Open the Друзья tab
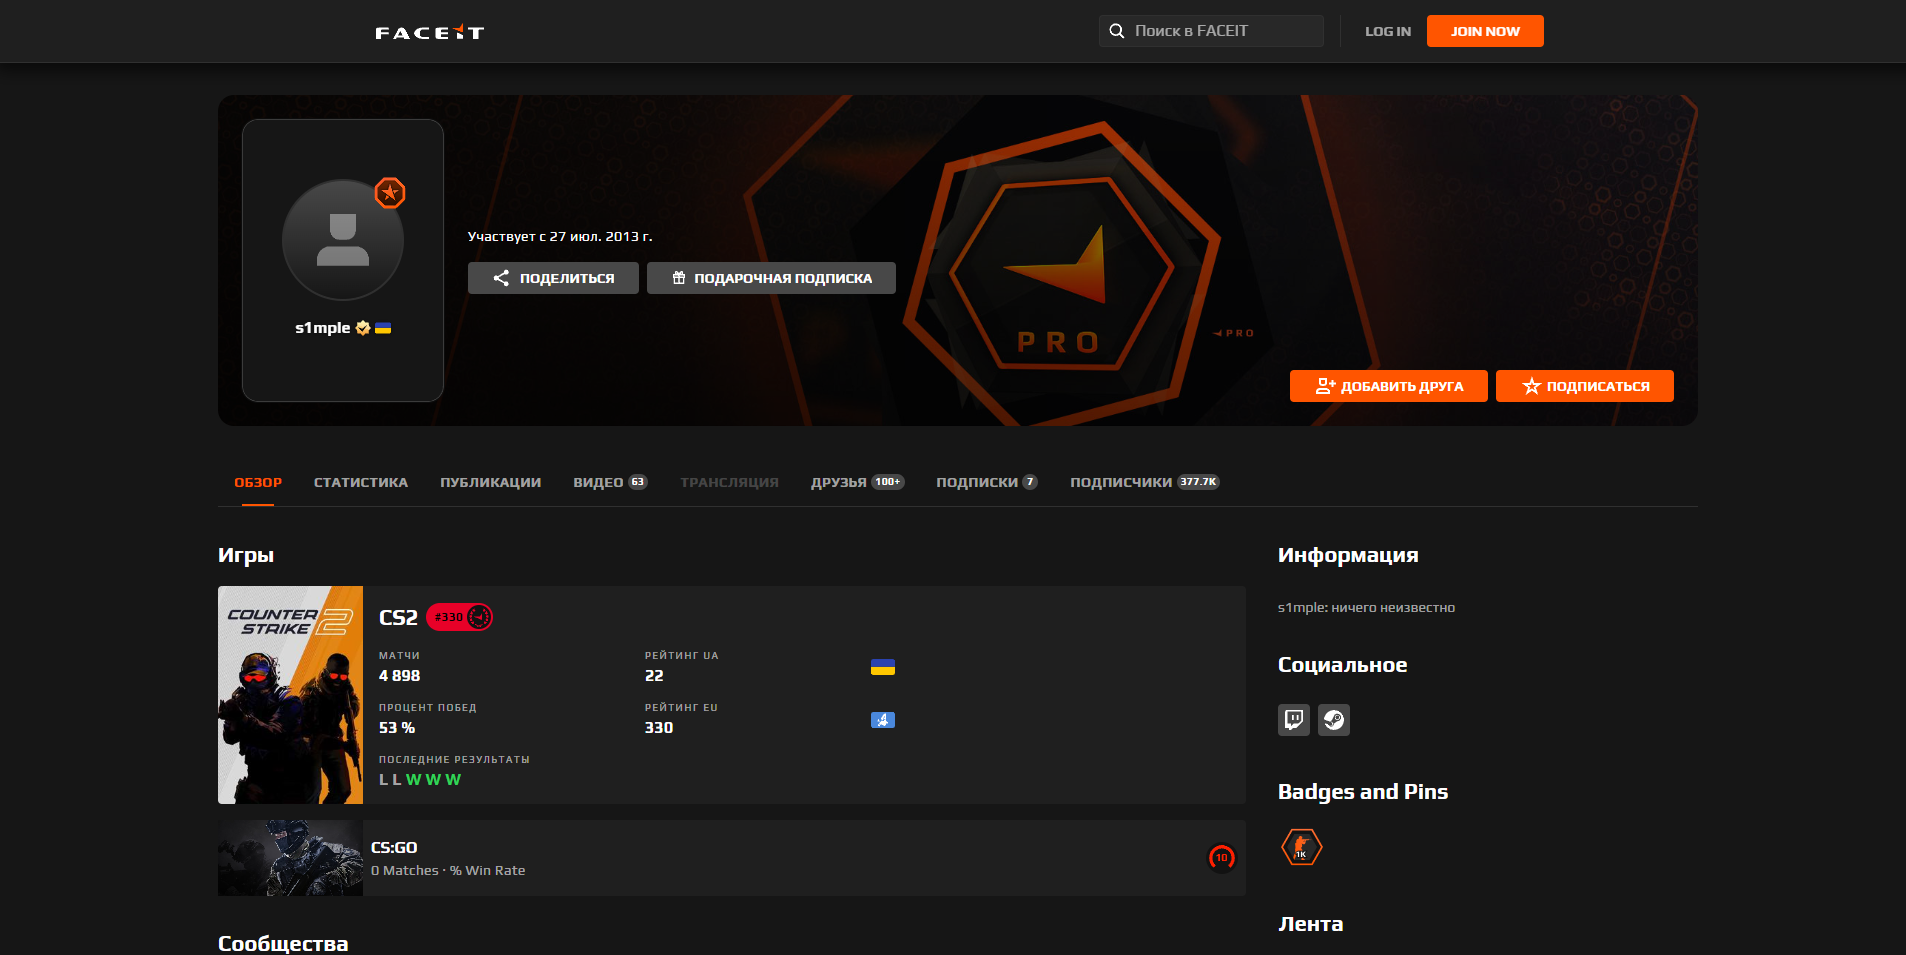The width and height of the screenshot is (1906, 955). [858, 482]
